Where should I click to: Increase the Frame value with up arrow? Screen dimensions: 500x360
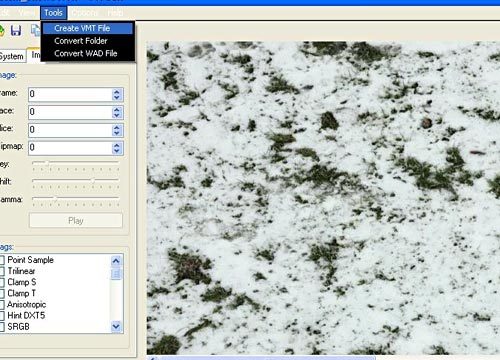click(116, 92)
